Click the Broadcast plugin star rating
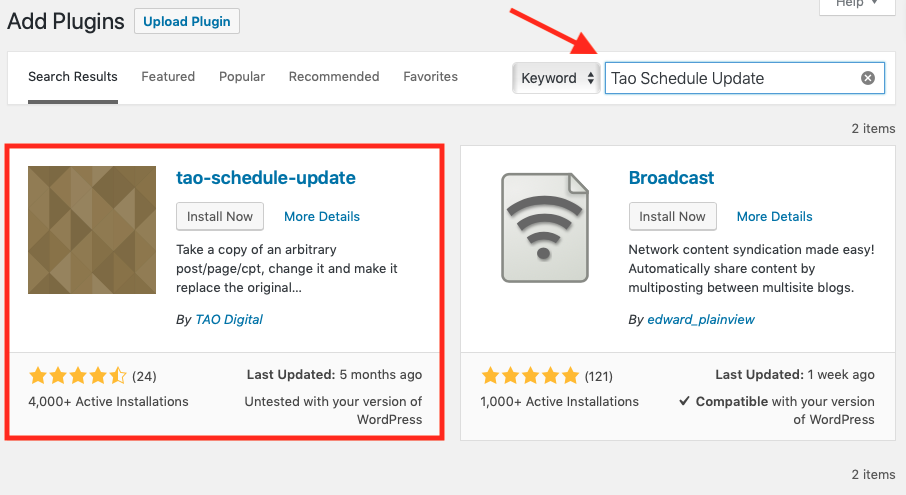 530,377
